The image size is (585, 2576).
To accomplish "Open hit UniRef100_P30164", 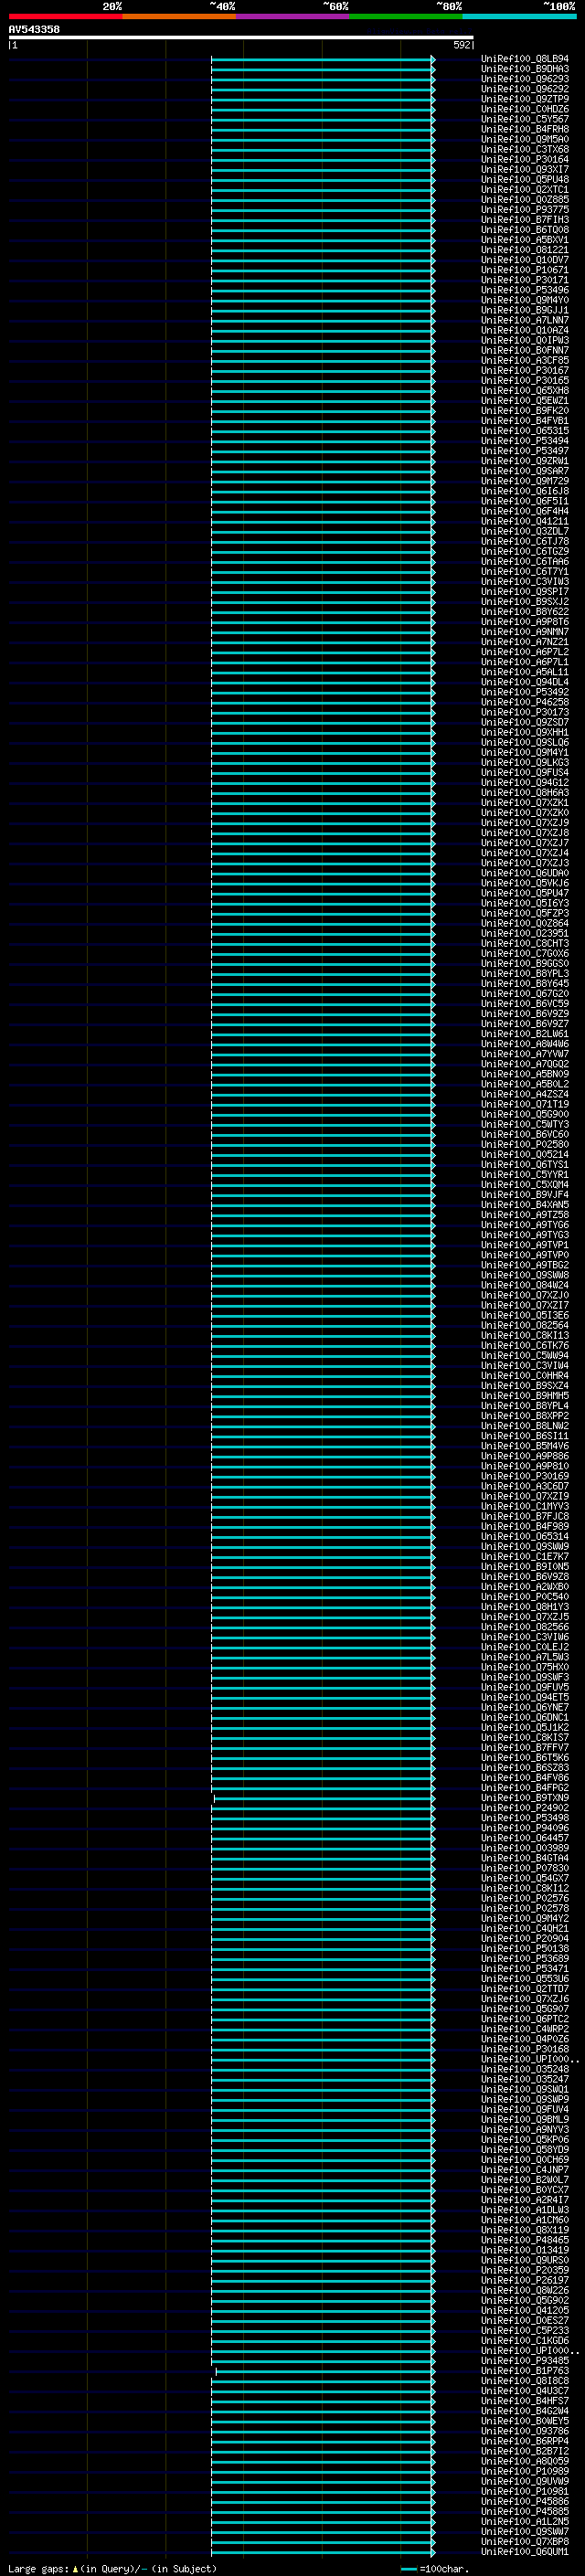I will pos(525,159).
